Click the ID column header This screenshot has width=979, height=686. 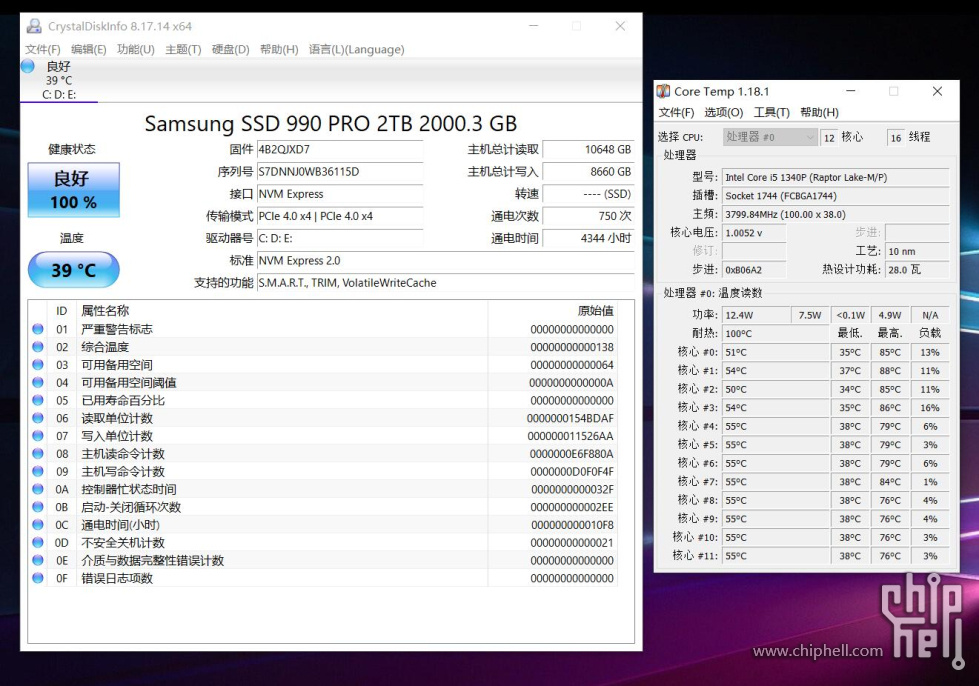point(62,311)
